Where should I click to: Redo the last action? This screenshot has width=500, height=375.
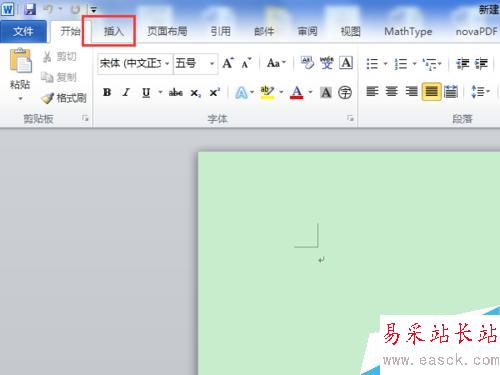[76, 9]
